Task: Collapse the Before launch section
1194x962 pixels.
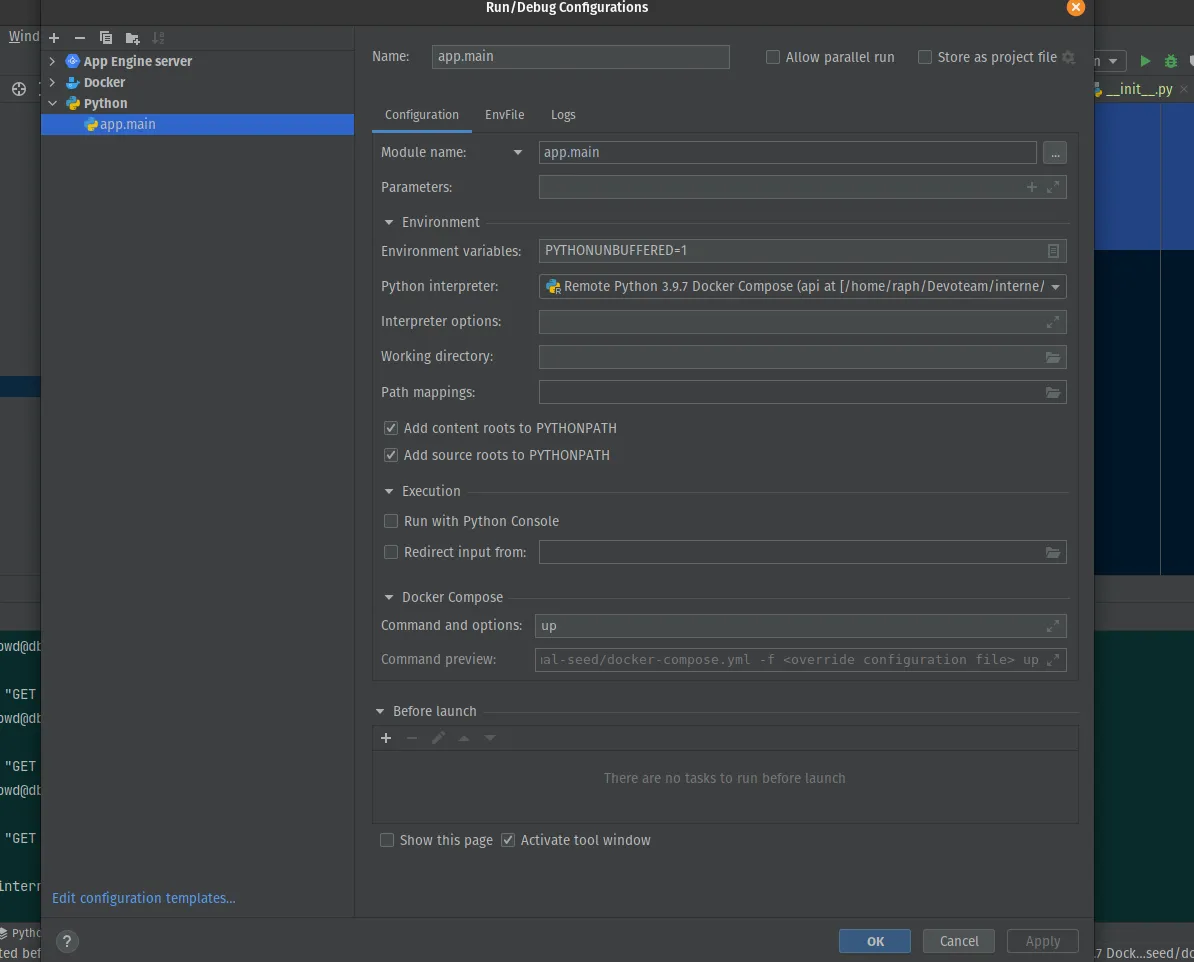Action: (380, 711)
